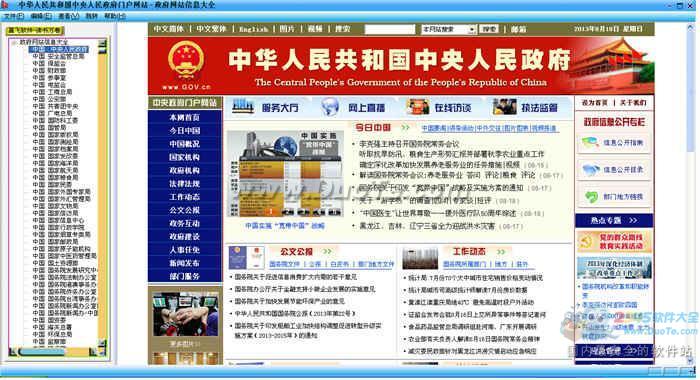Click the 服务大厅 building icon
700x380 pixels.
(x=243, y=107)
